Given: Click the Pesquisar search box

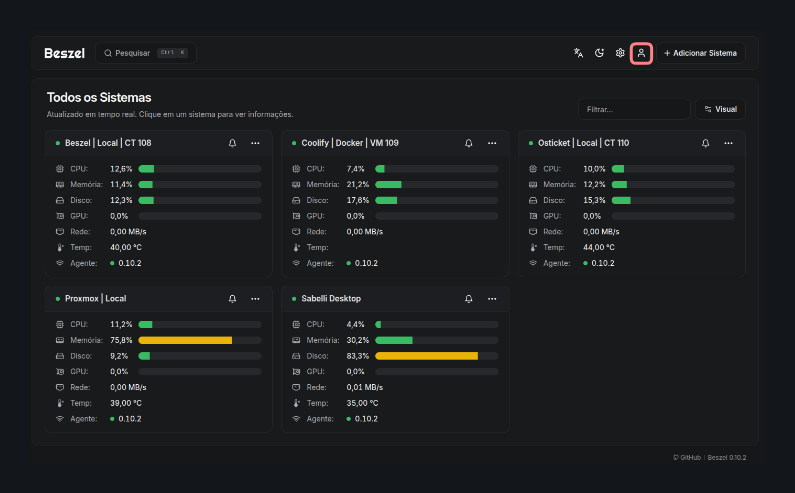Looking at the screenshot, I should pos(146,53).
